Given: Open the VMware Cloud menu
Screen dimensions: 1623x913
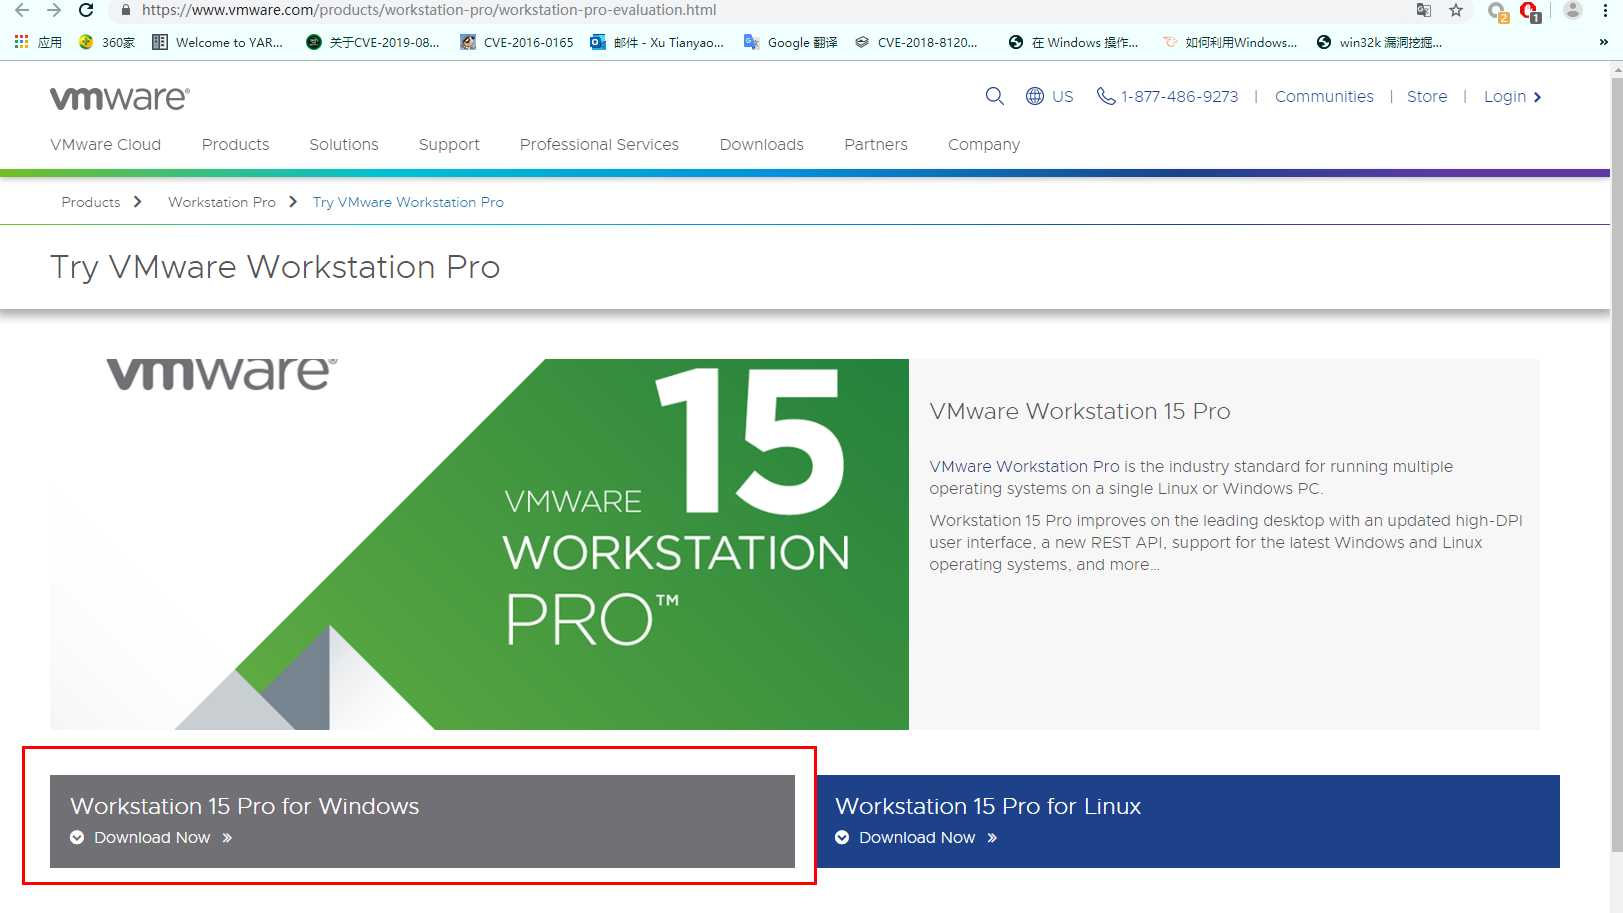Looking at the screenshot, I should tap(105, 144).
